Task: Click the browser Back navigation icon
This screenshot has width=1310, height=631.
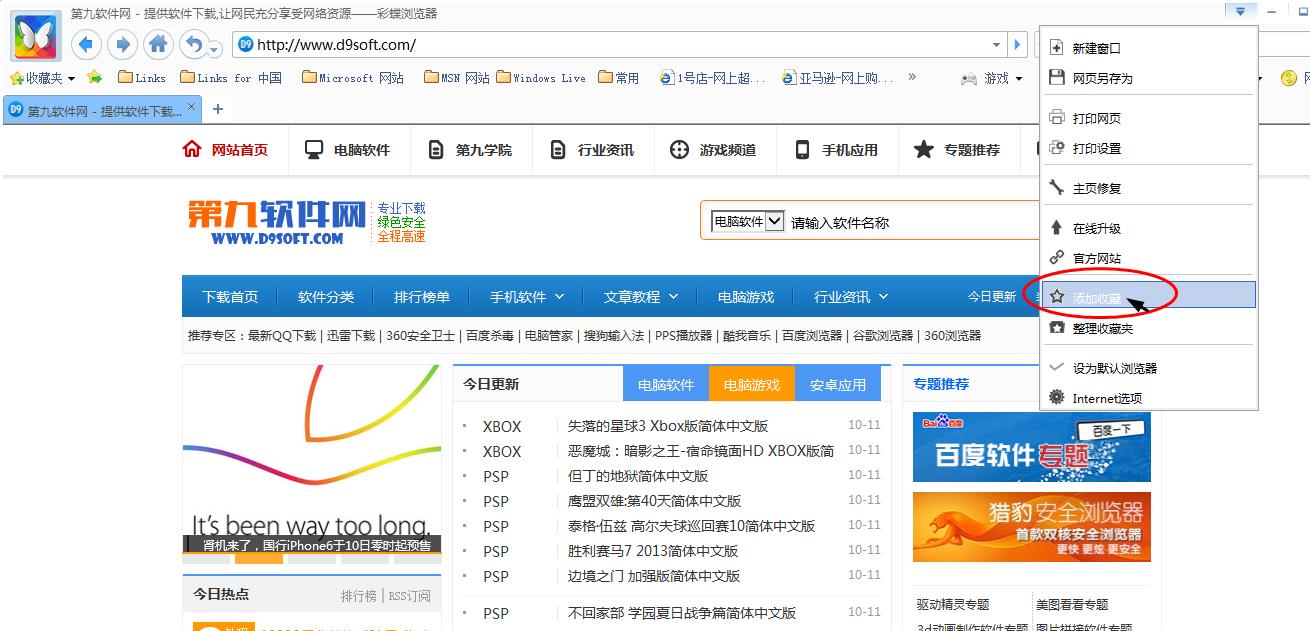Action: pos(86,44)
